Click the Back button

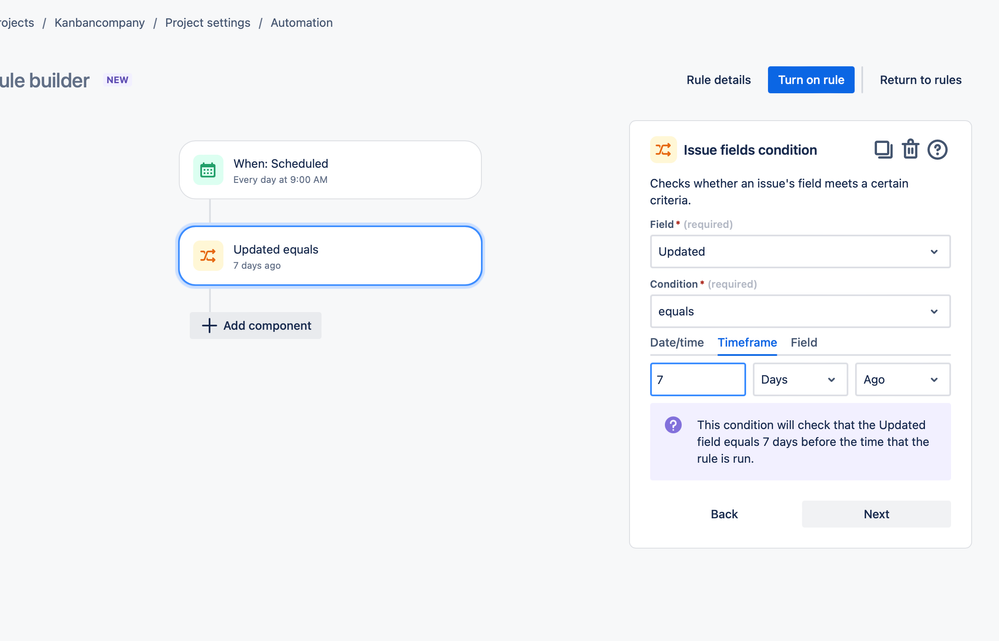(x=724, y=514)
